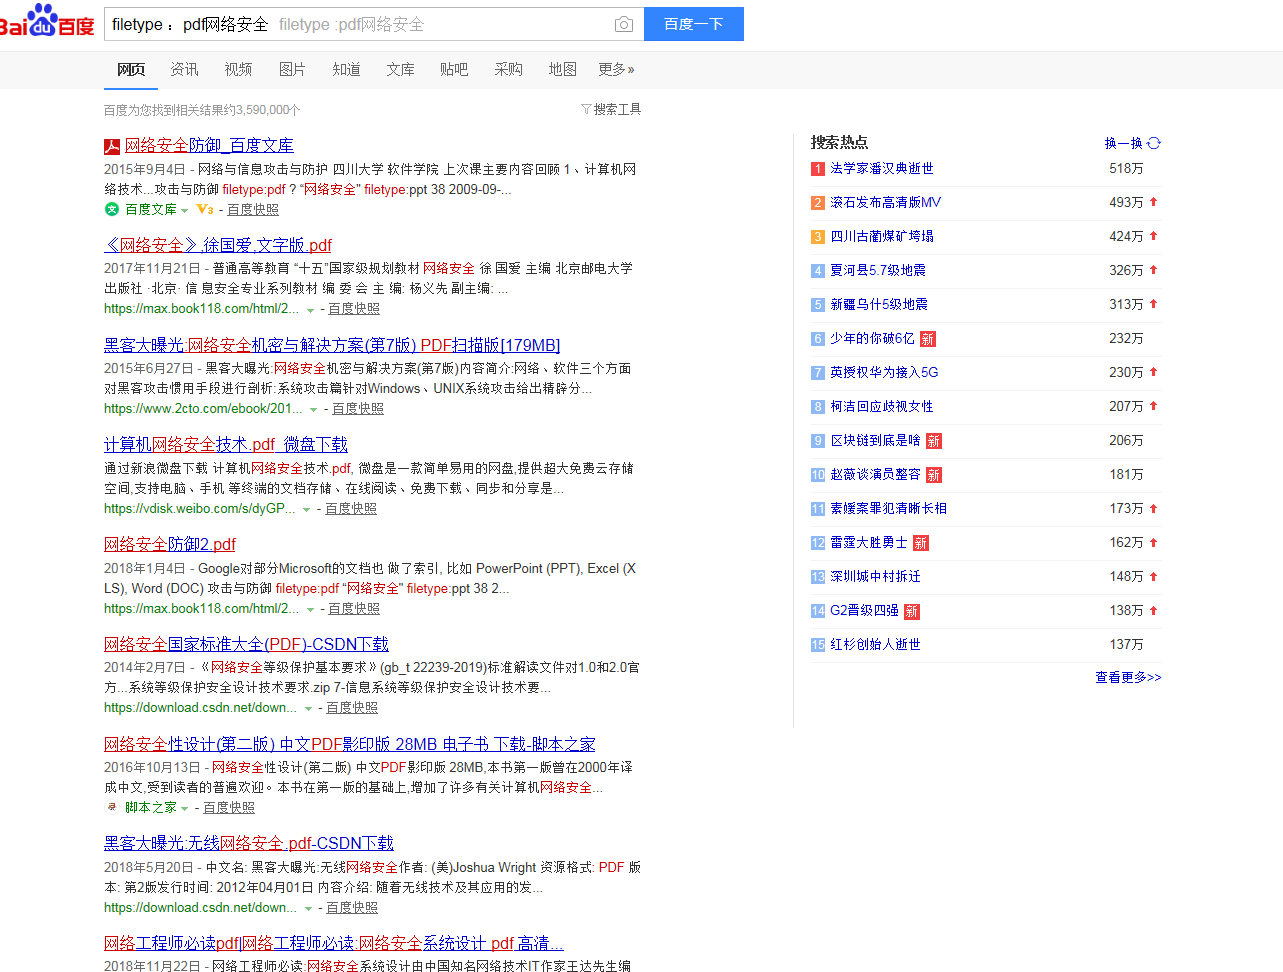Switch to the 文库 tab
Viewport: 1283px width, 972px height.
point(400,69)
